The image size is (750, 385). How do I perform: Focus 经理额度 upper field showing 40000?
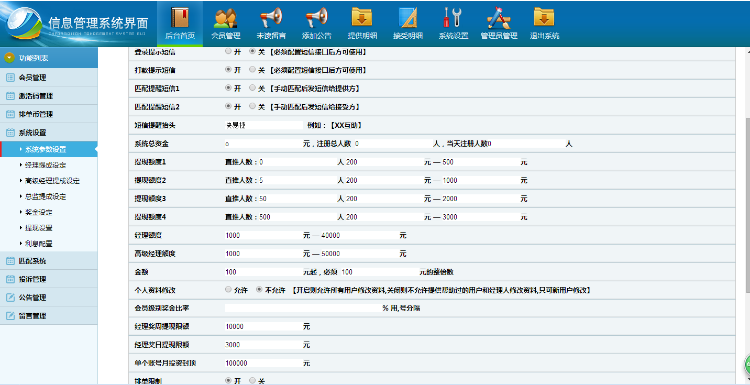tap(359, 235)
